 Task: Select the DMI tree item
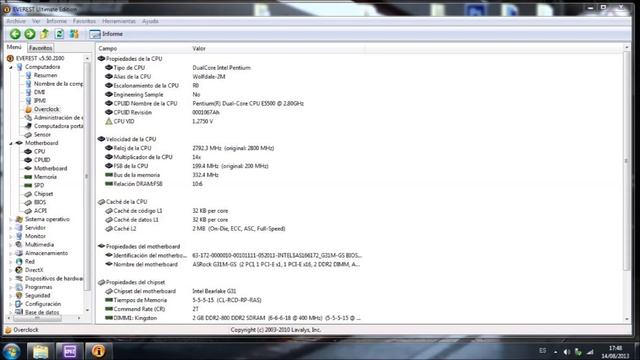(x=39, y=92)
